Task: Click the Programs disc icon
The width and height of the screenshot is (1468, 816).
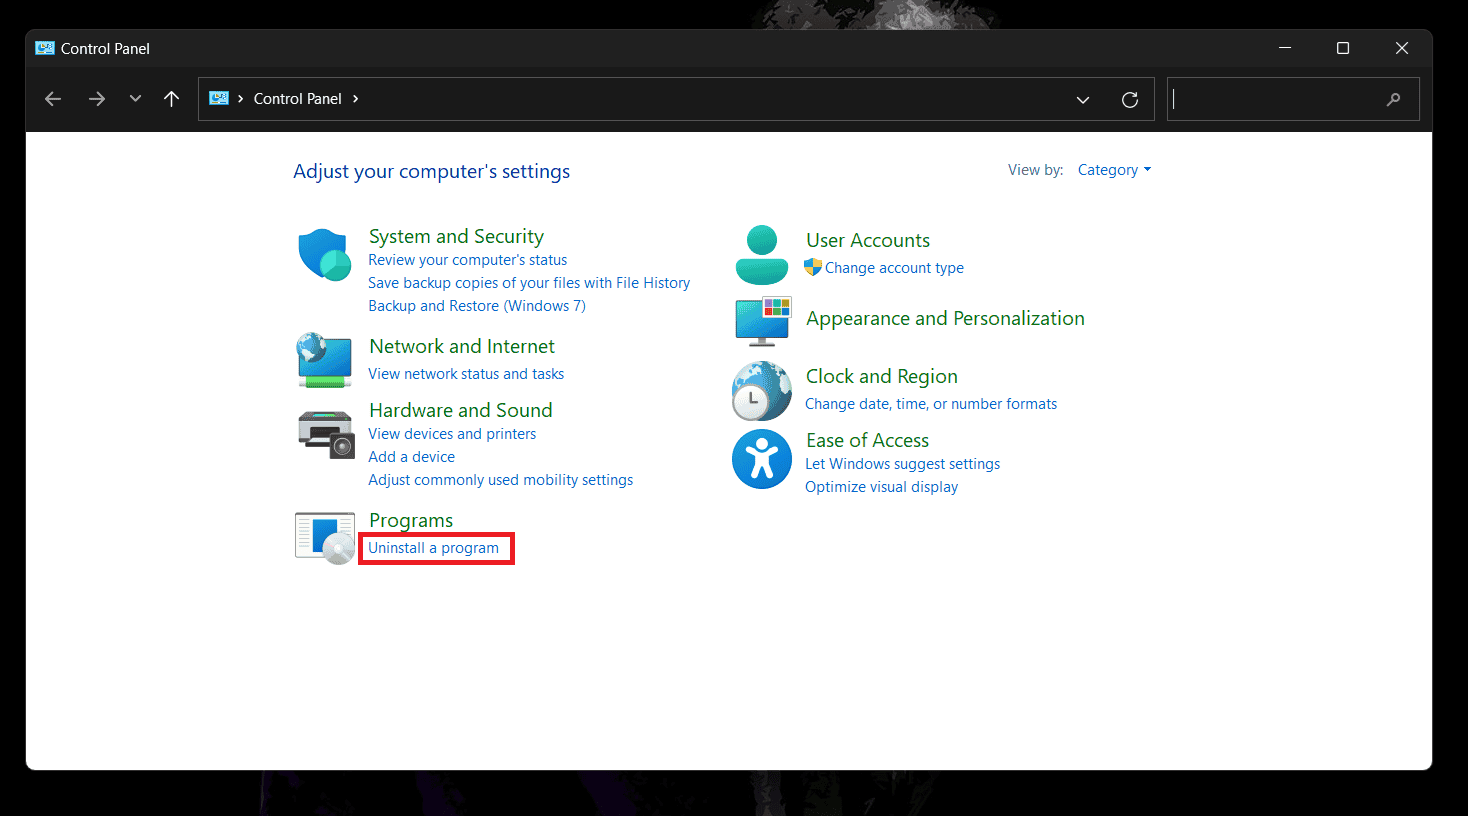Action: click(325, 538)
